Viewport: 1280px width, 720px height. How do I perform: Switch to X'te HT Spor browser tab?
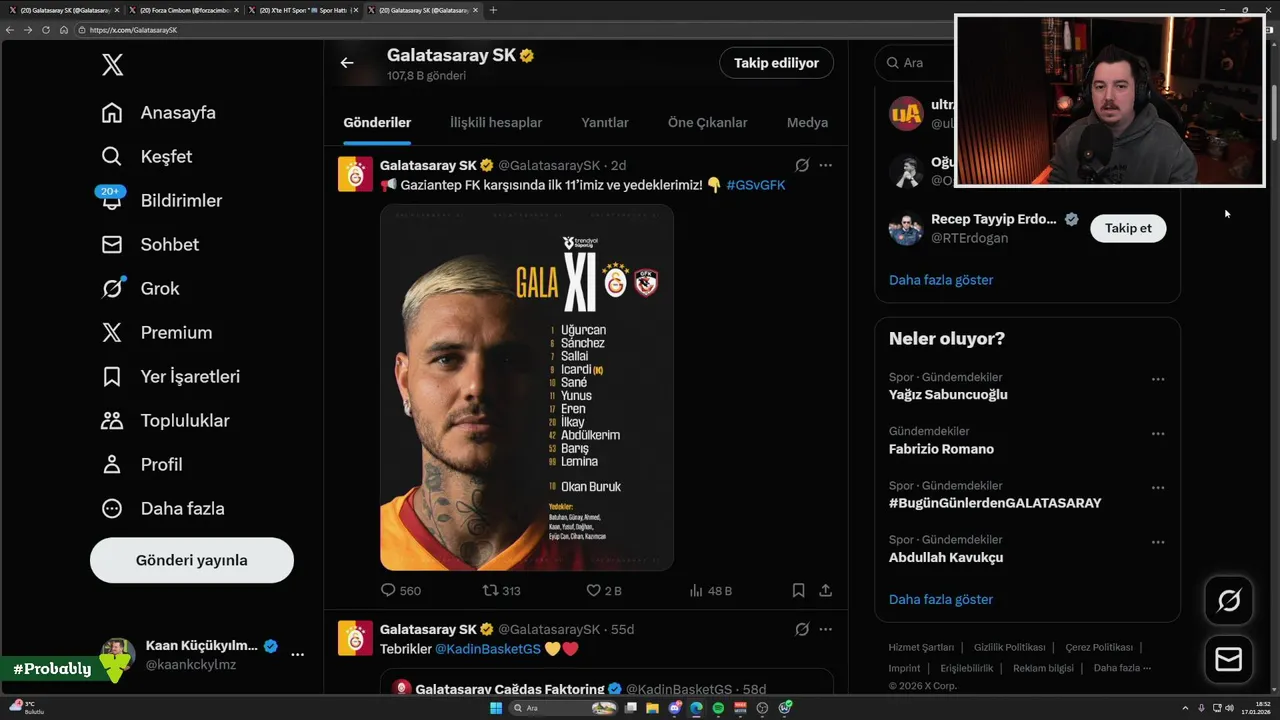coord(303,10)
